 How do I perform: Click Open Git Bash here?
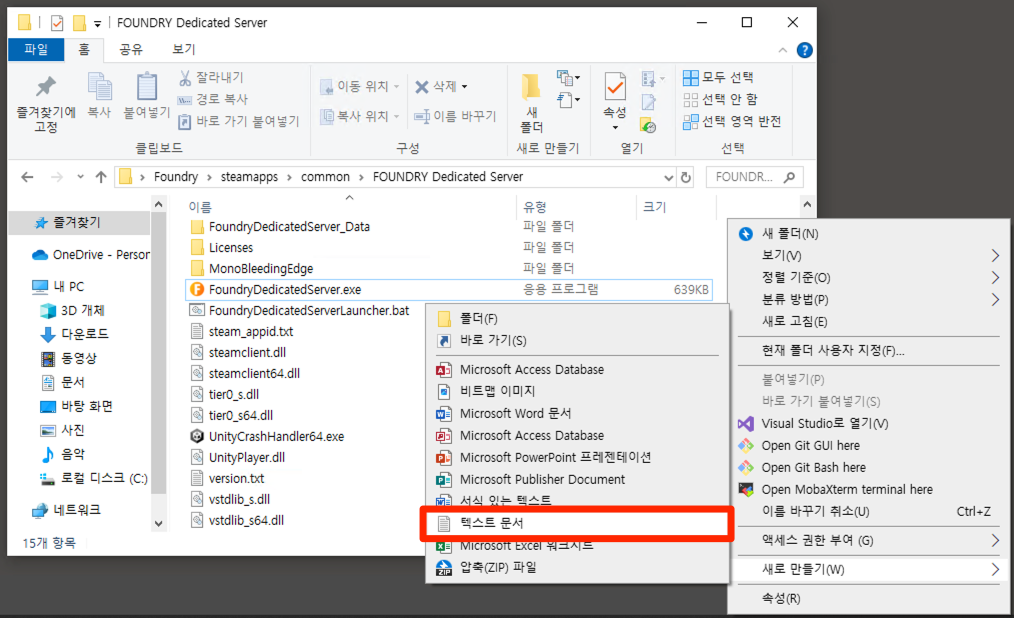point(813,467)
